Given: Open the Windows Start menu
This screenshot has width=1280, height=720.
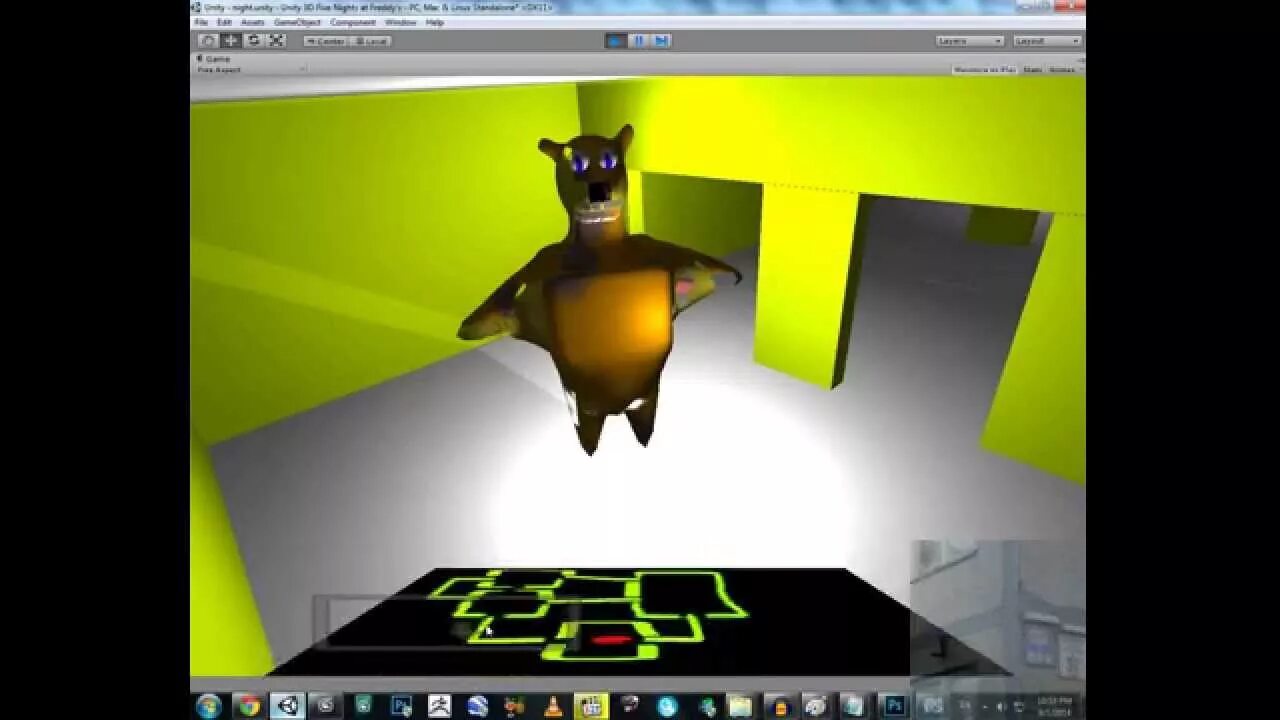Looking at the screenshot, I should pyautogui.click(x=209, y=706).
